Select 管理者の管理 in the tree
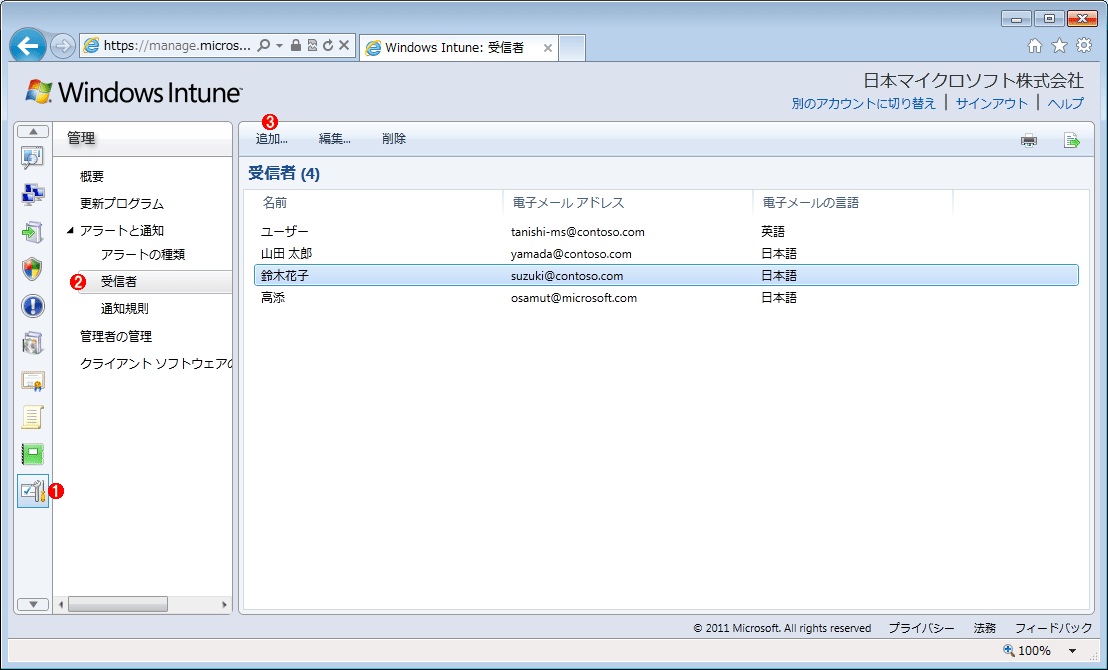The width and height of the screenshot is (1108, 670). (x=116, y=336)
